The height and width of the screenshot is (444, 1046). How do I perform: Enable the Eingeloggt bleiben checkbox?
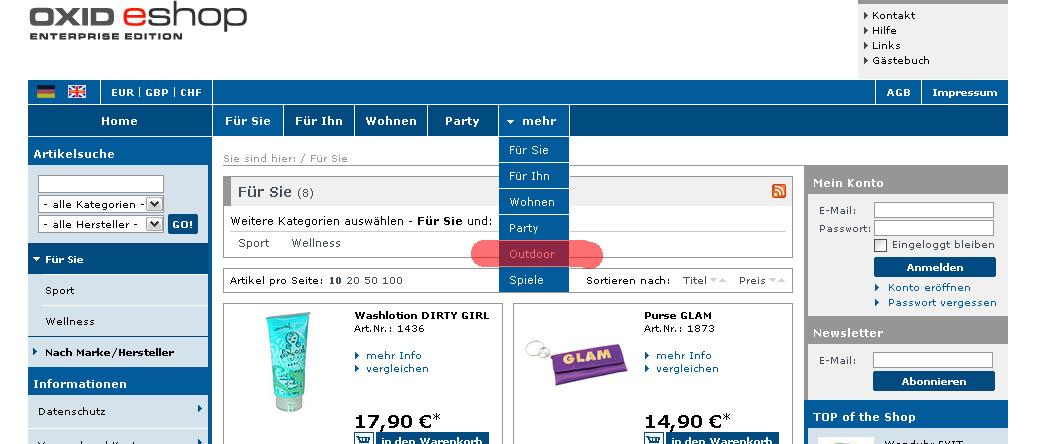(x=881, y=245)
